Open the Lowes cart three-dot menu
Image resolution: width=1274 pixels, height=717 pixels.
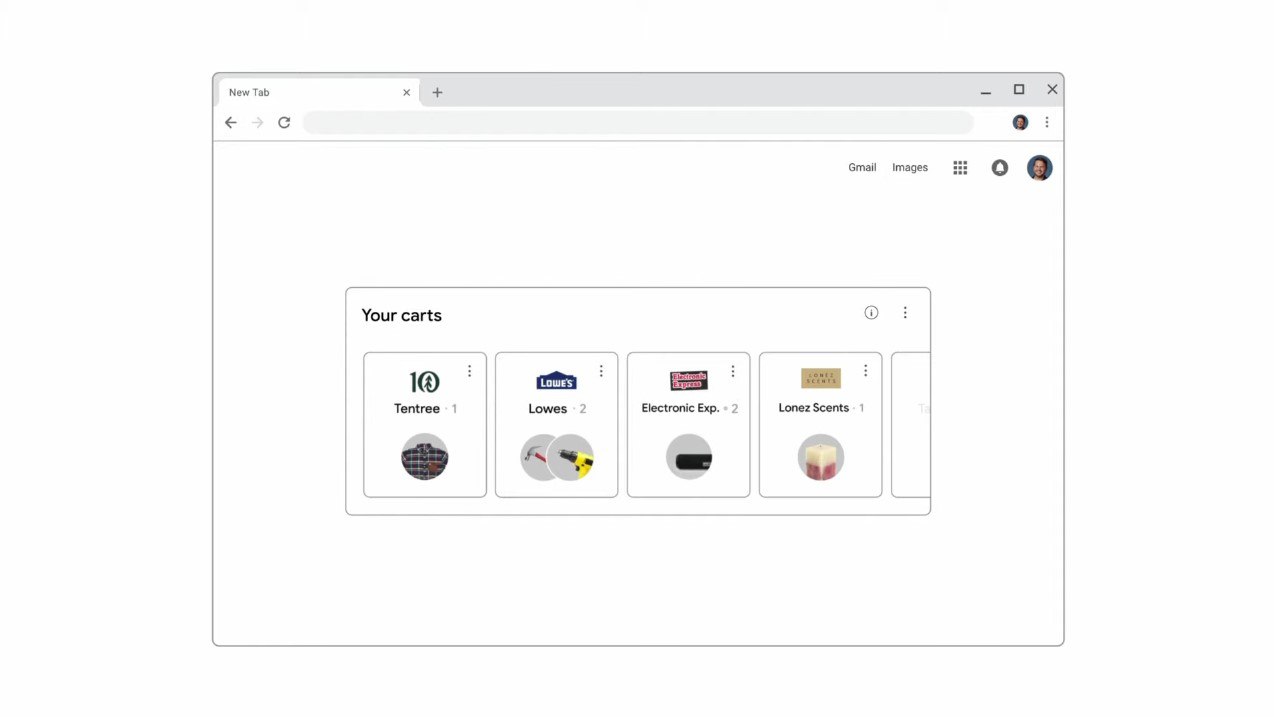tap(601, 371)
